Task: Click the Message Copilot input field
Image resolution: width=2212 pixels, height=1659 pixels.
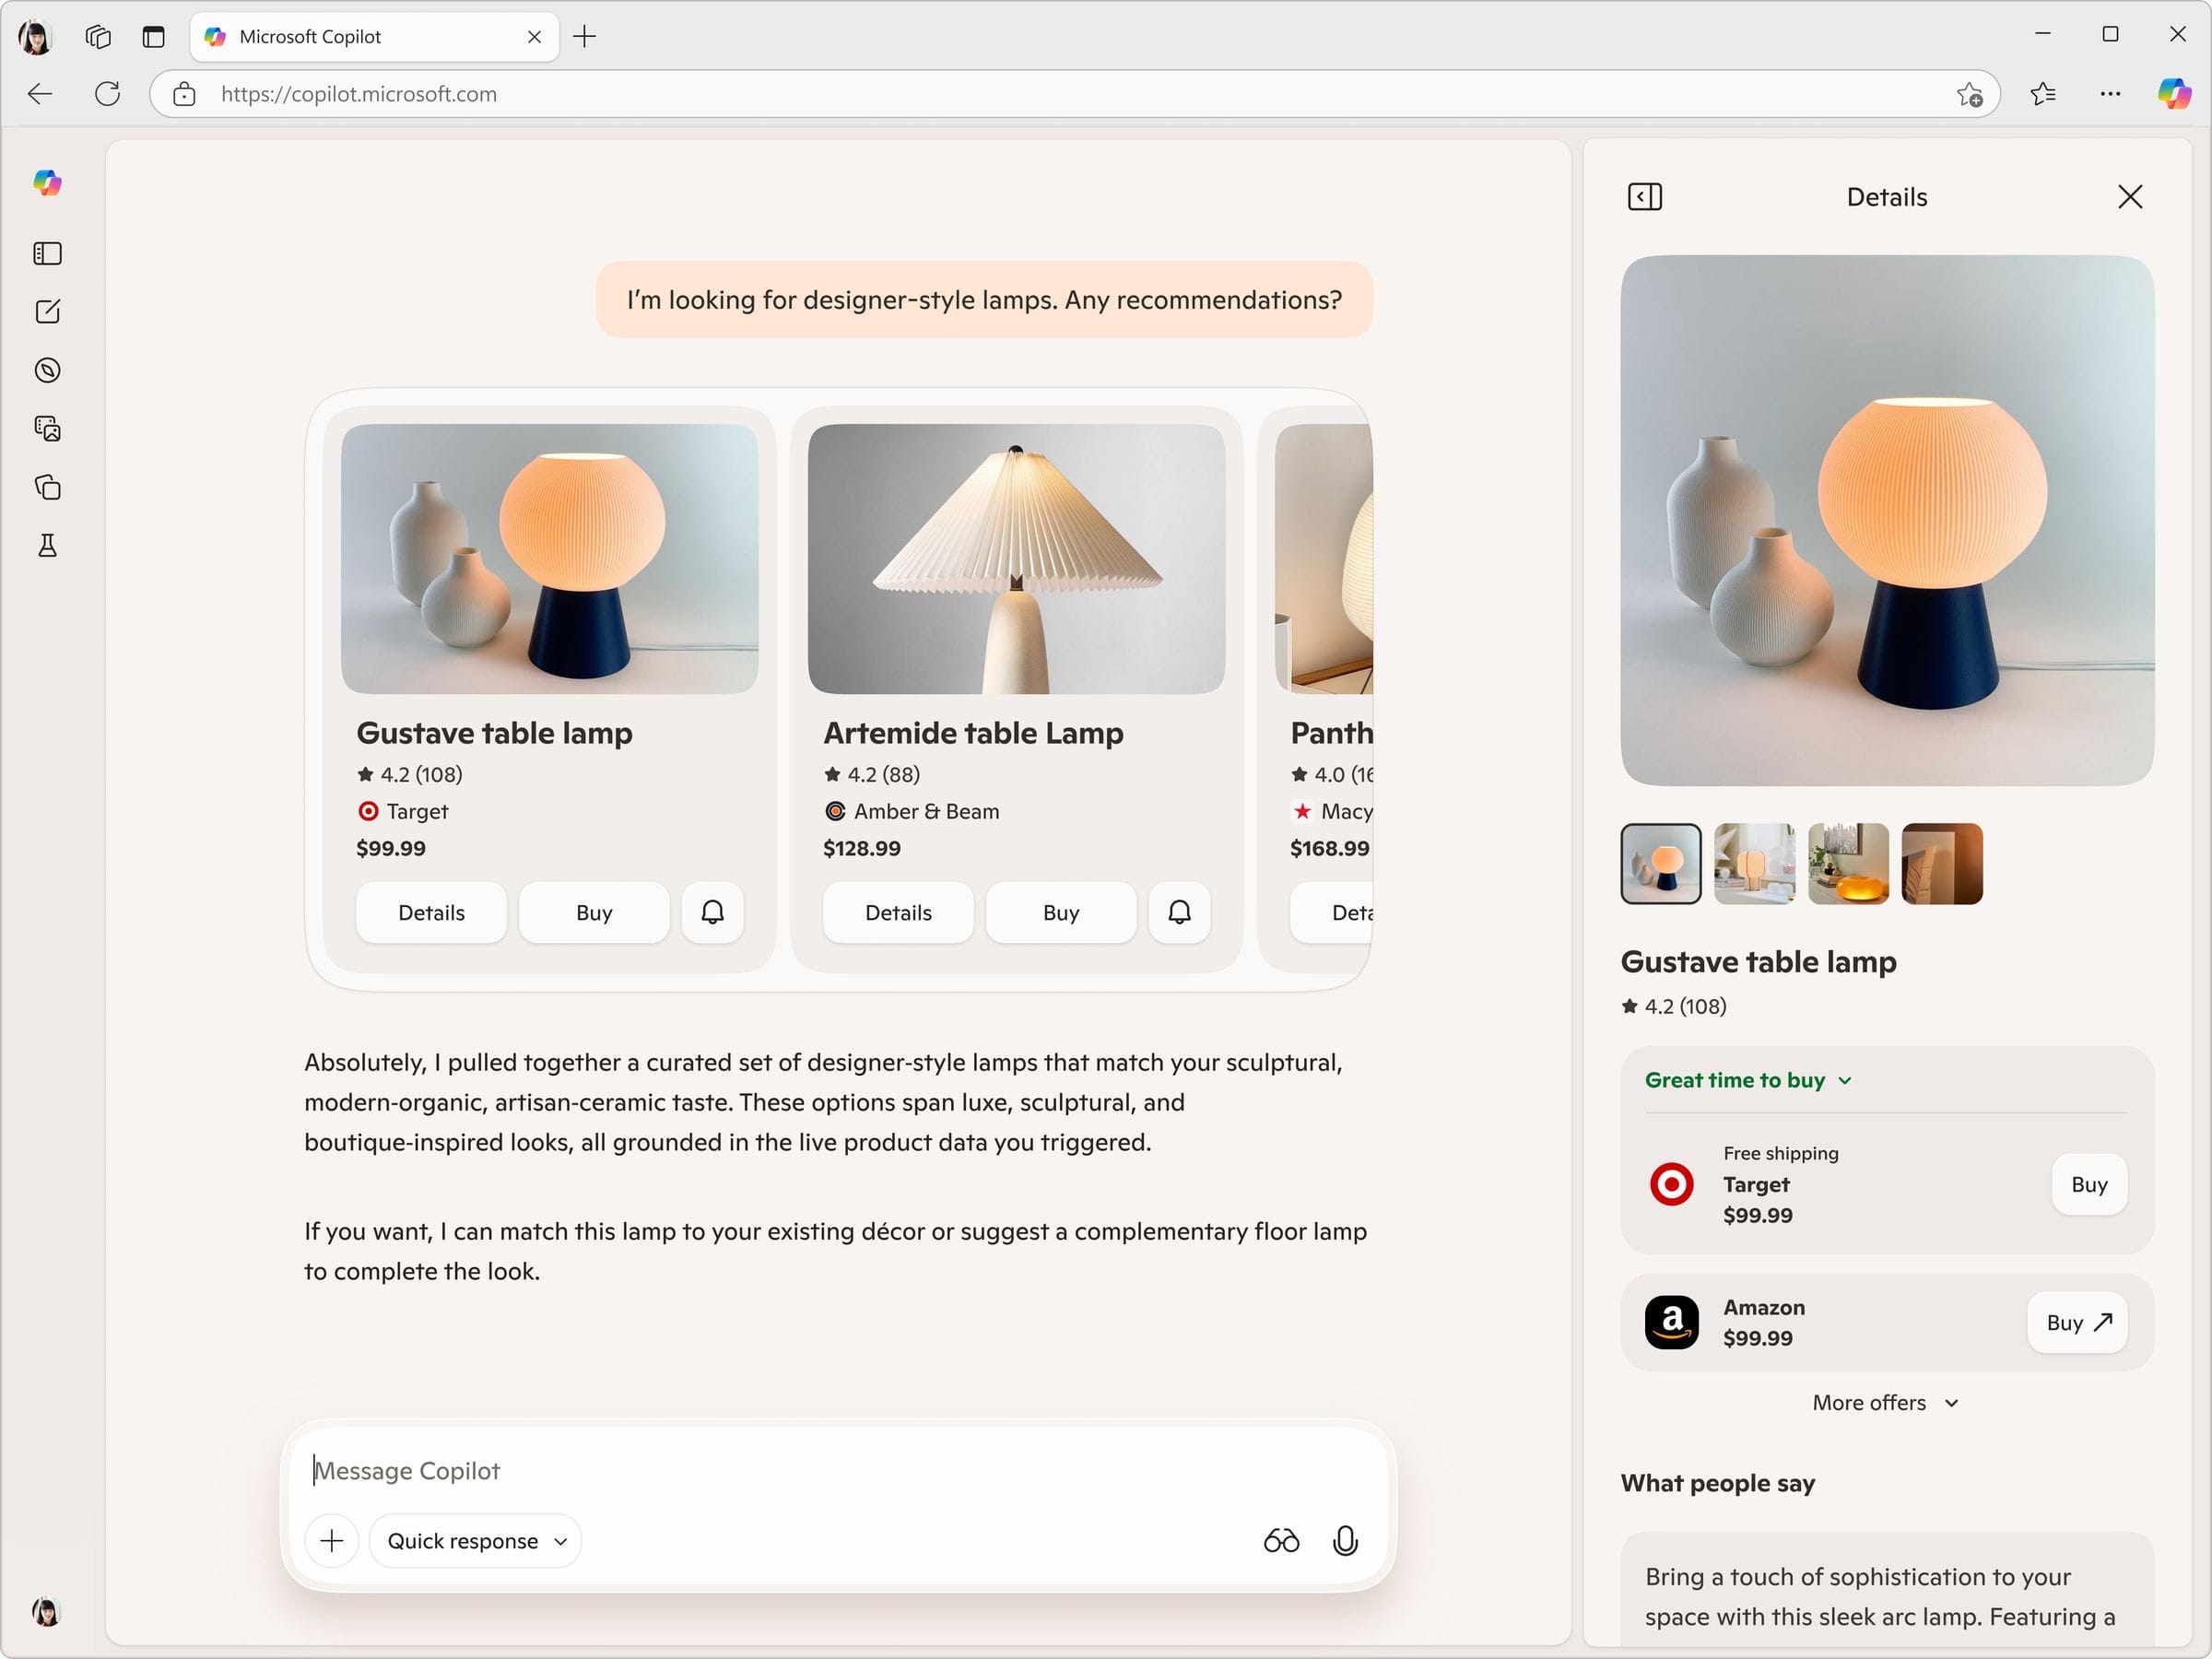Action: (838, 1471)
